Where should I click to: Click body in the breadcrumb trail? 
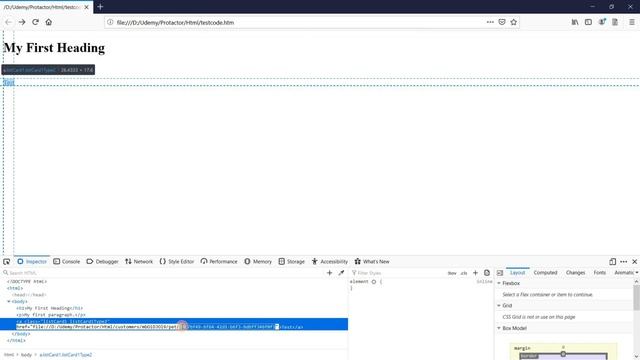(27, 355)
